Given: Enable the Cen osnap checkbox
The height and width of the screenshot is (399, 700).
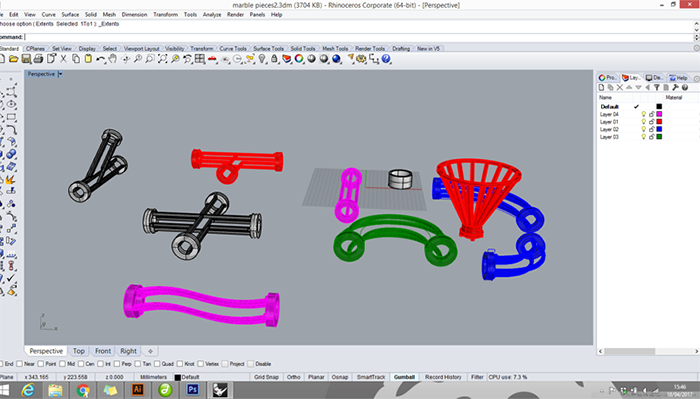Looking at the screenshot, I should click(80, 364).
